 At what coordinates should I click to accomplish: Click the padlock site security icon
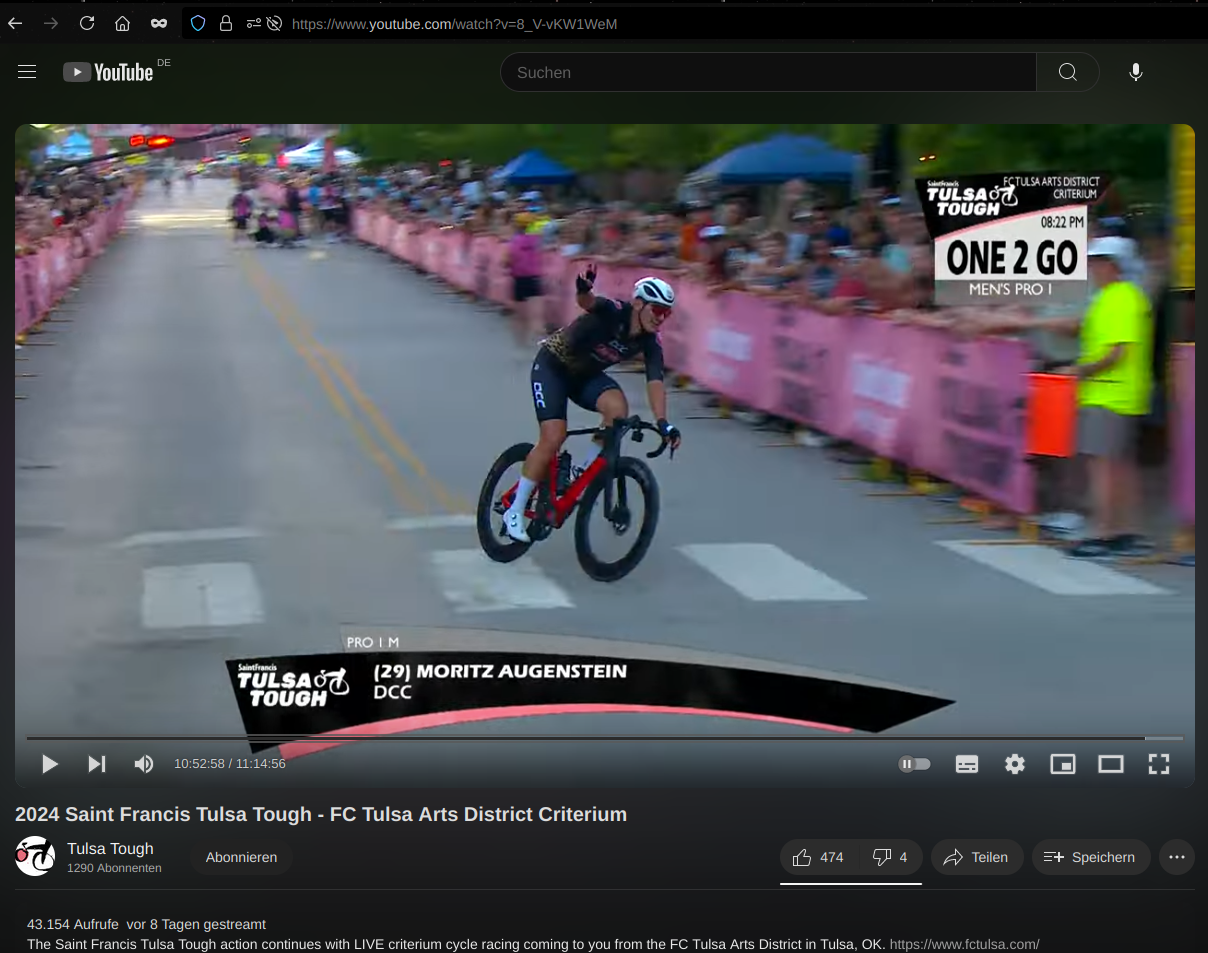(x=226, y=23)
